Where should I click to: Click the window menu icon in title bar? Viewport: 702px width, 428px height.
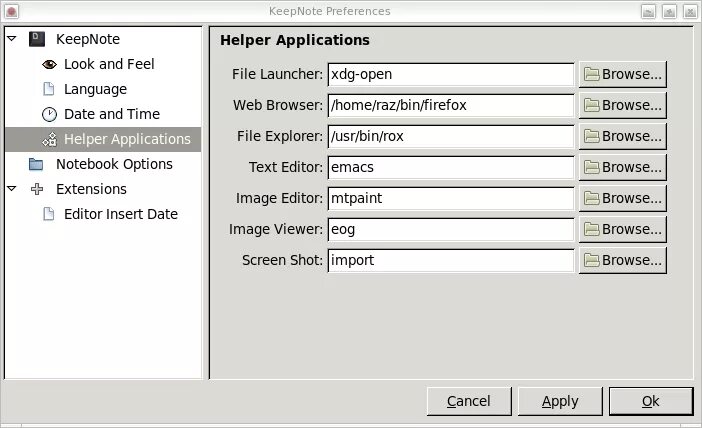pos(12,11)
